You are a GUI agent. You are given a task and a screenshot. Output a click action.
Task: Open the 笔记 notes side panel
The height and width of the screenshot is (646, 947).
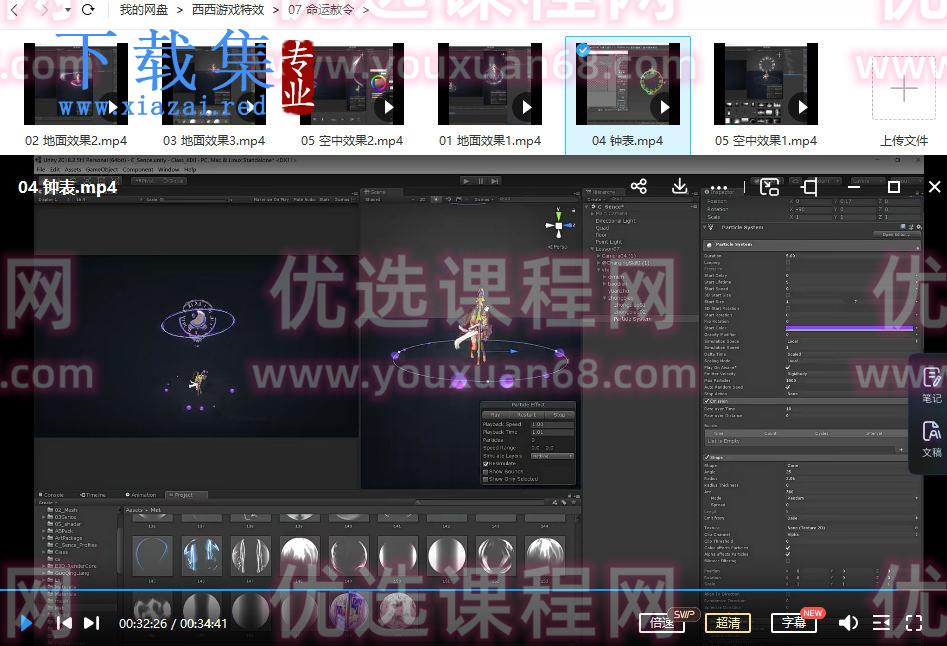coord(931,385)
